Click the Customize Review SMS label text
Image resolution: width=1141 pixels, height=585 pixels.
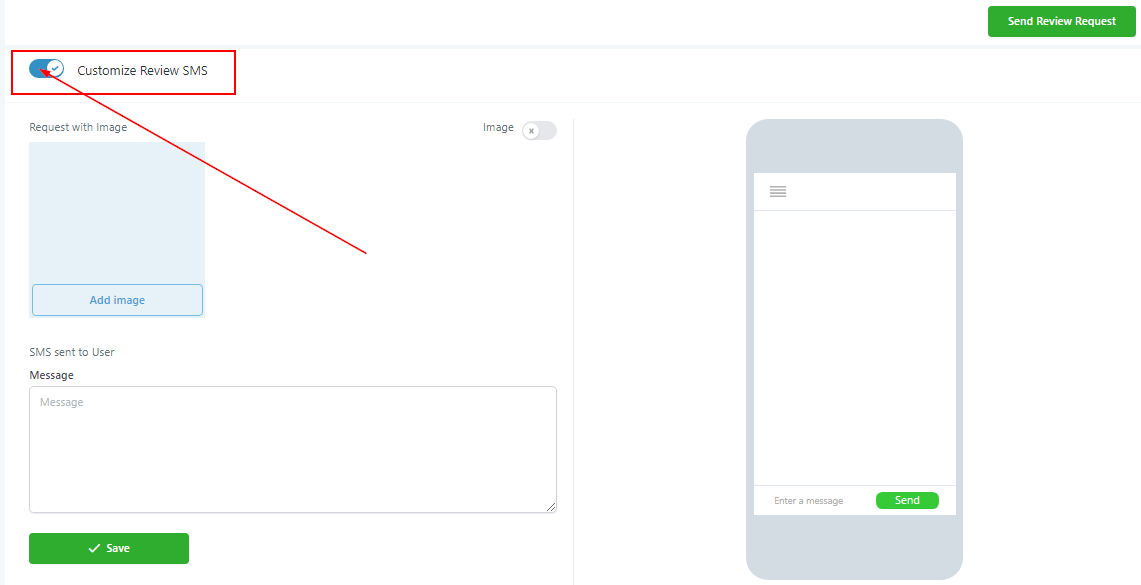click(x=143, y=71)
